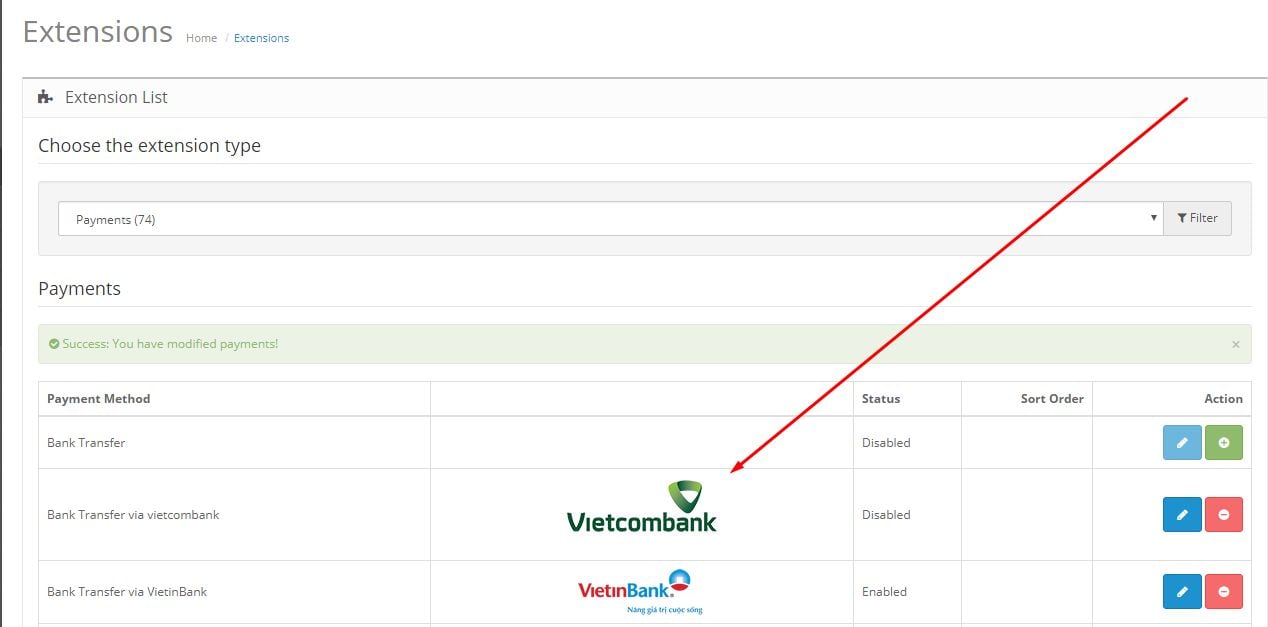This screenshot has height=627, width=1268.
Task: Click the green success check icon
Action: click(x=54, y=343)
